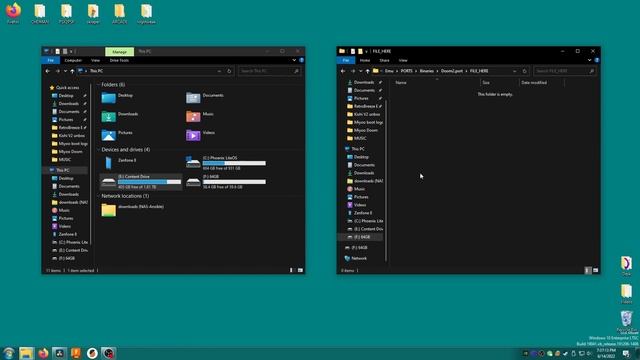Select Network in FILE_HERE window sidebar
This screenshot has height=360, width=640.
tap(356, 258)
